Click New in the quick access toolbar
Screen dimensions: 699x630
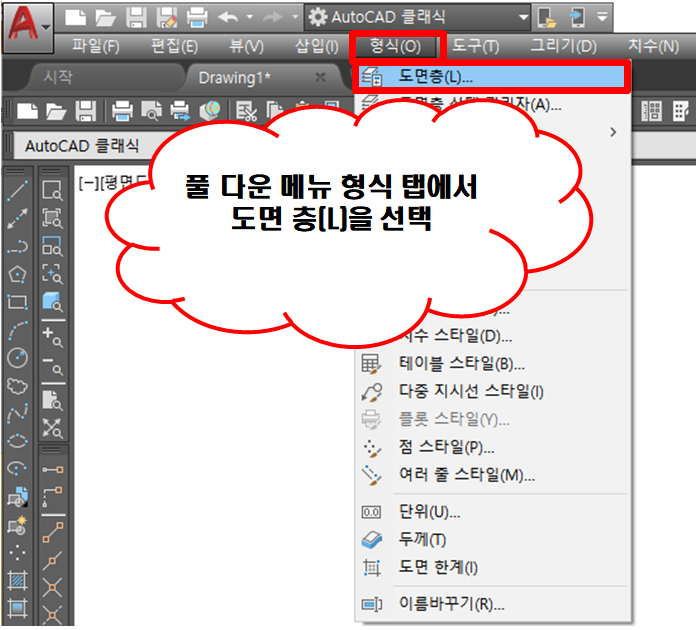[75, 18]
